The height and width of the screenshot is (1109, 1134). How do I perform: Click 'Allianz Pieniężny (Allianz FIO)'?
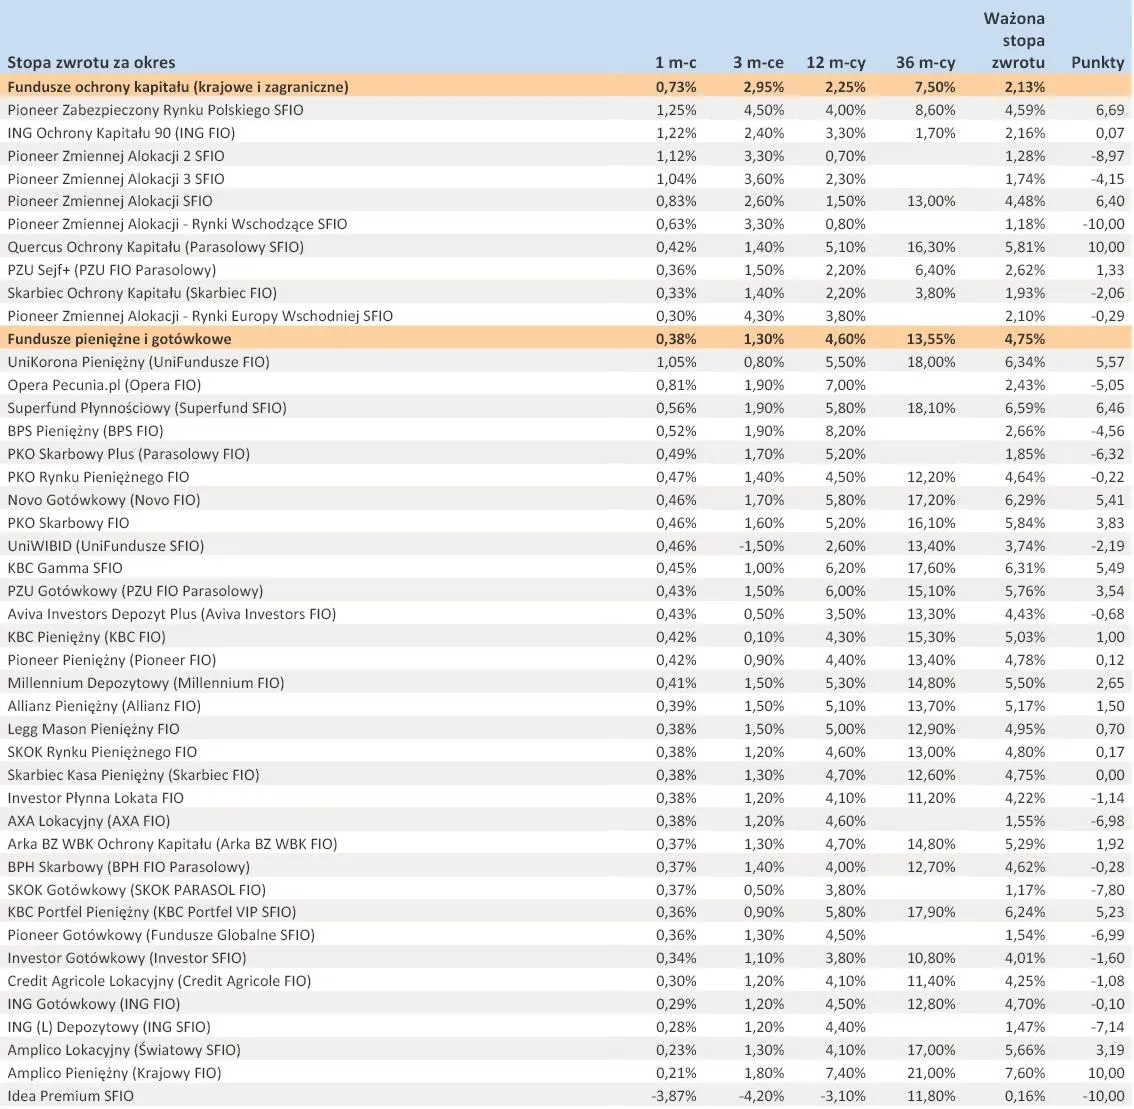click(104, 706)
